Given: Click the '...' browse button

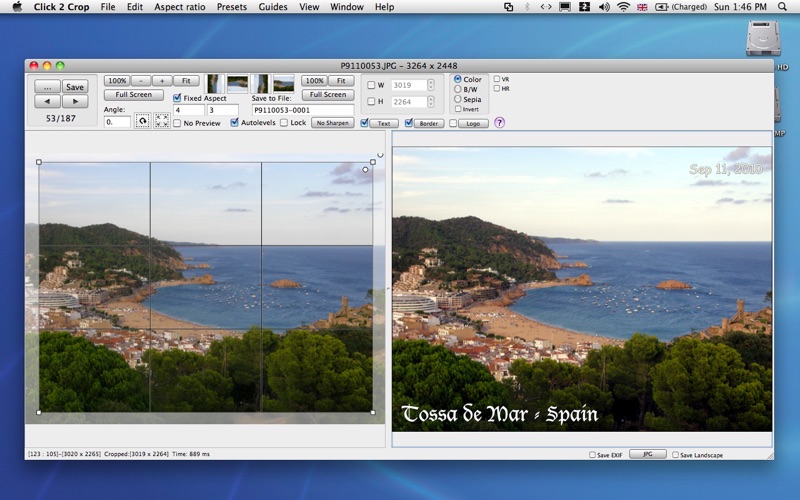Looking at the screenshot, I should [47, 87].
